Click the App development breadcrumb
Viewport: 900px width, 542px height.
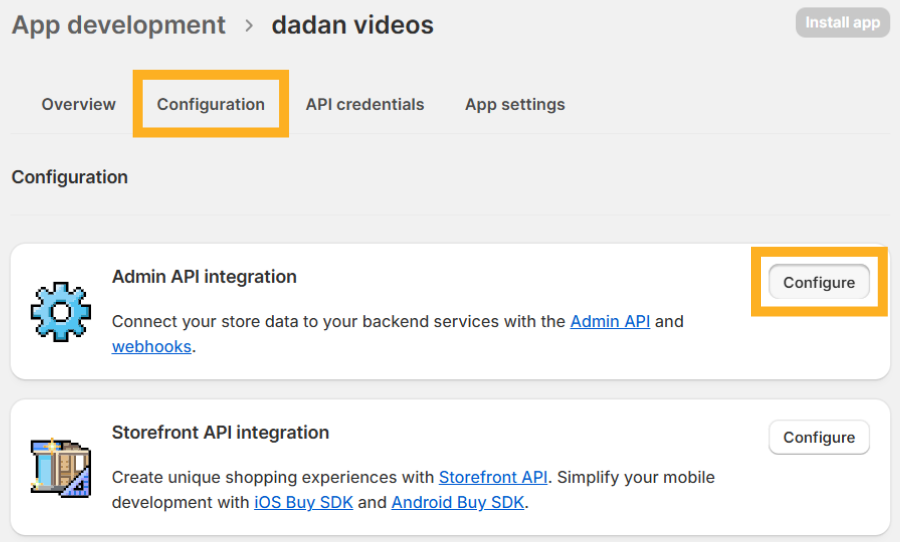click(x=119, y=25)
